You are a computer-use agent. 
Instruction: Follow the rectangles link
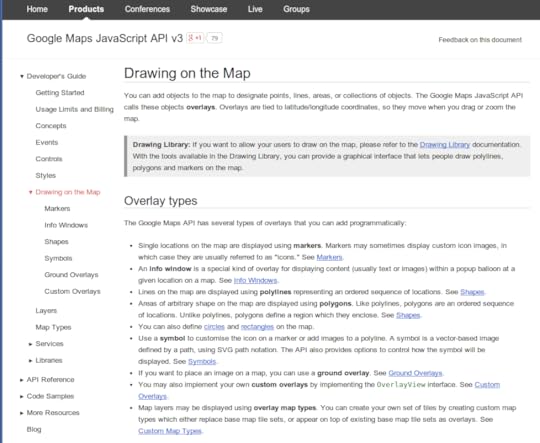(257, 327)
